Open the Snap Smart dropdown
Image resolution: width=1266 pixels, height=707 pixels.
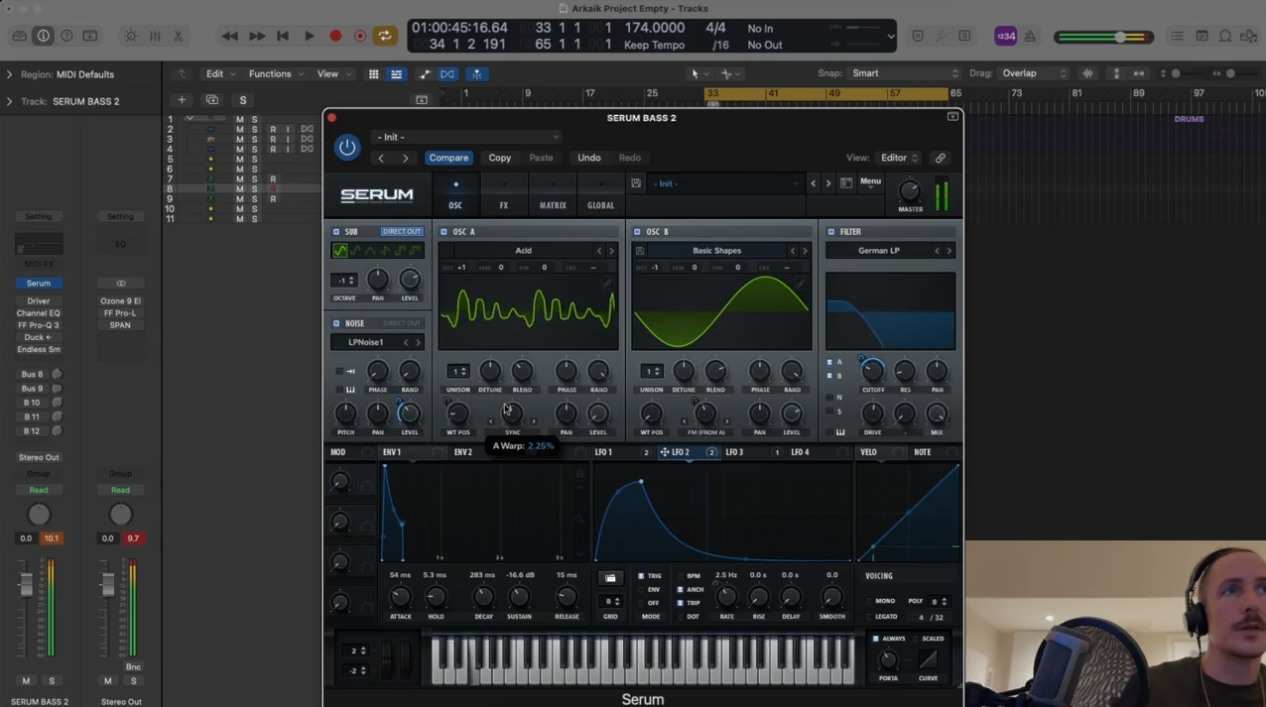904,73
